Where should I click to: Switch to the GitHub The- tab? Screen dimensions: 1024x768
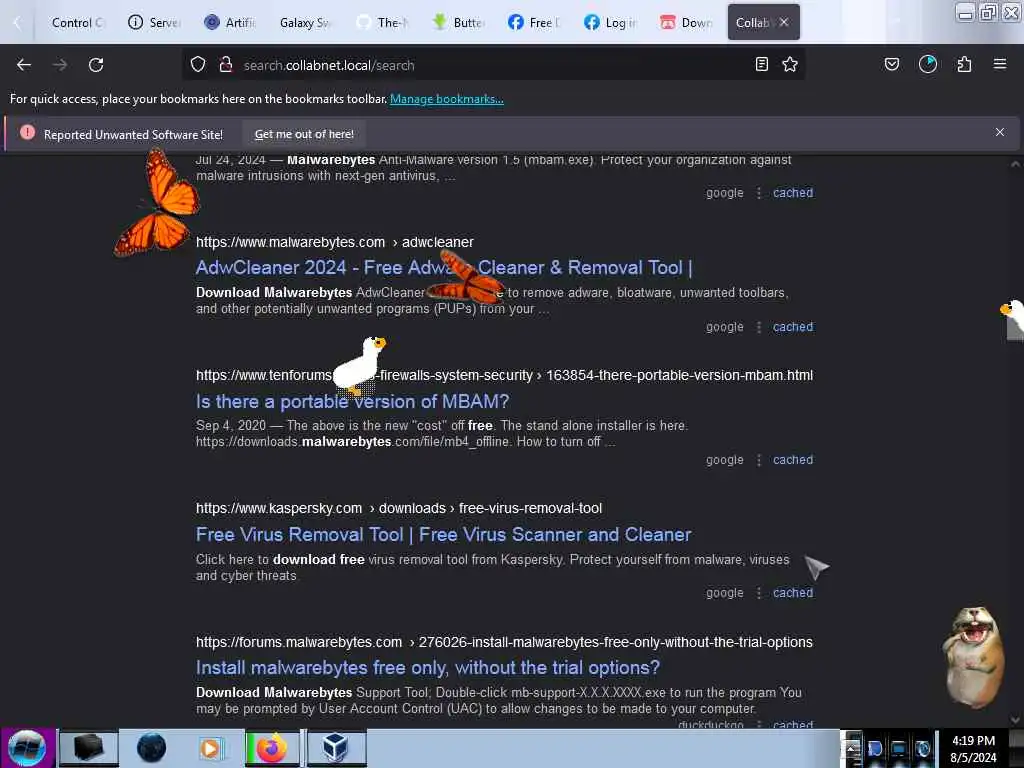click(x=382, y=23)
